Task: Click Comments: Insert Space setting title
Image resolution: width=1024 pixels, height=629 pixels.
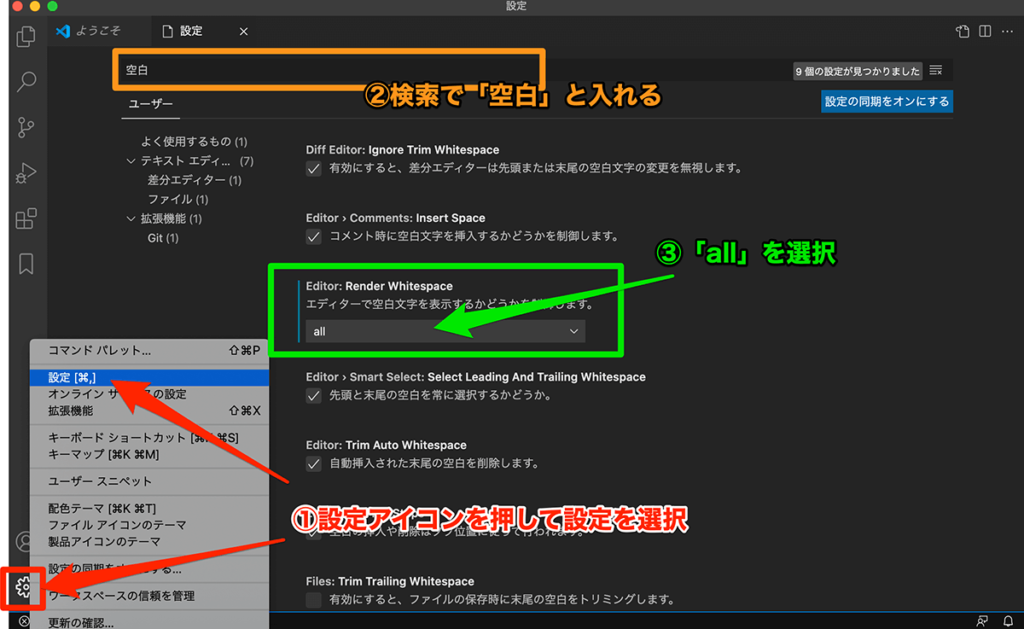Action: [x=395, y=218]
